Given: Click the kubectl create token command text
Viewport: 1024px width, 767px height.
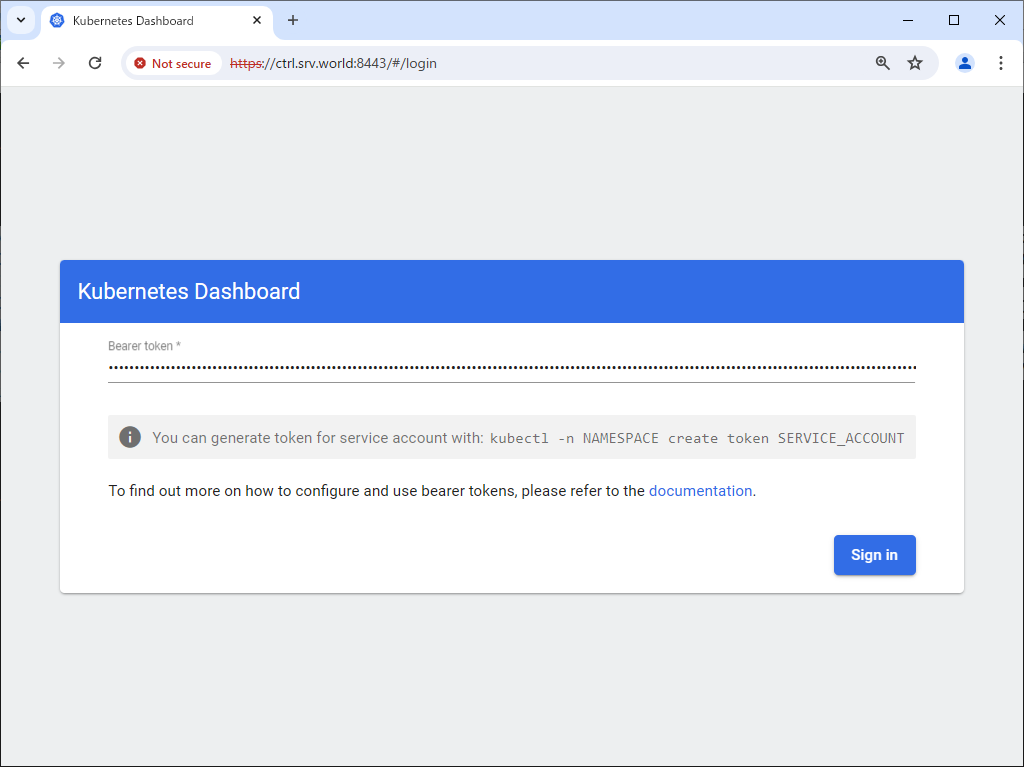Looking at the screenshot, I should (x=697, y=438).
